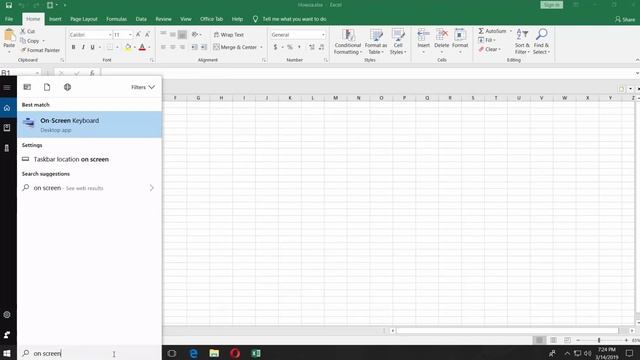
Task: Switch to the View tab
Action: click(x=186, y=19)
